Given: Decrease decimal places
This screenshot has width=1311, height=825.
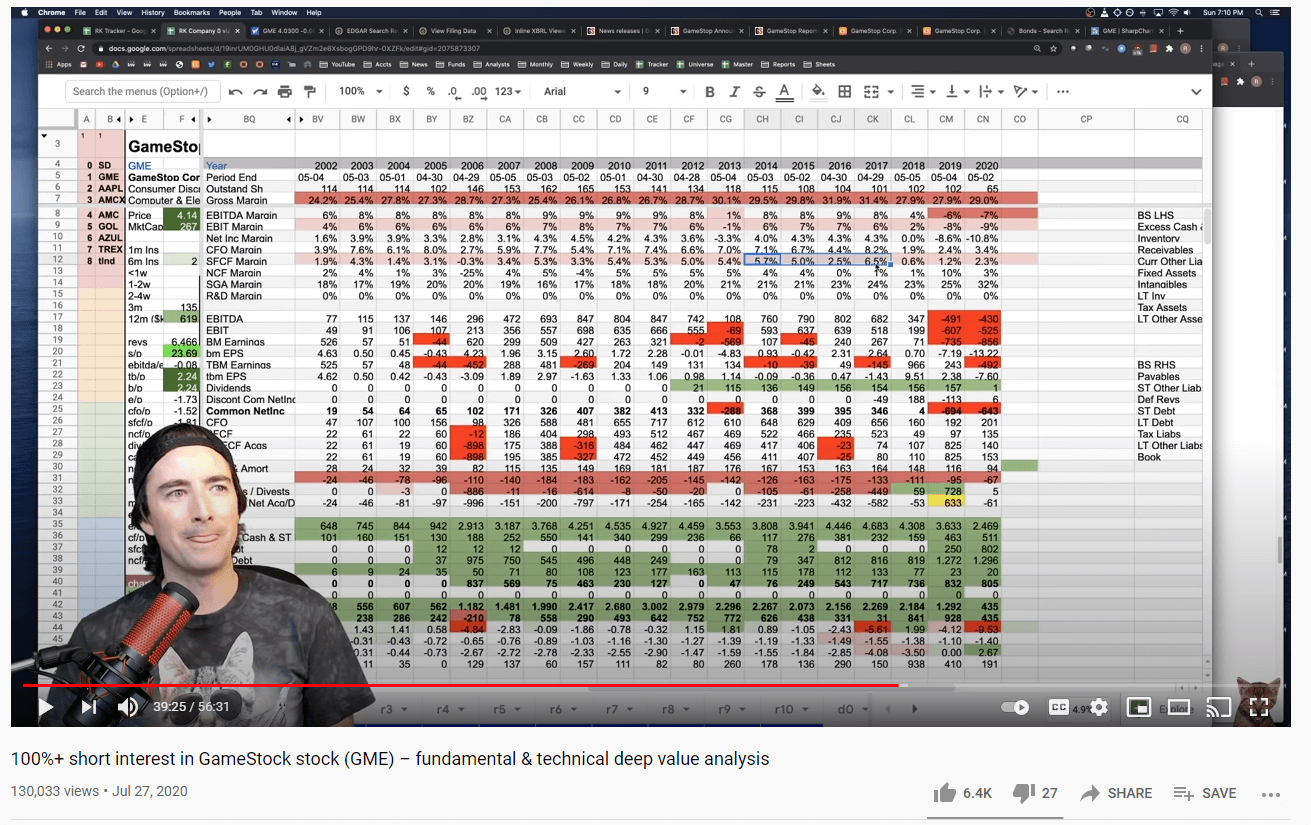Looking at the screenshot, I should (454, 91).
